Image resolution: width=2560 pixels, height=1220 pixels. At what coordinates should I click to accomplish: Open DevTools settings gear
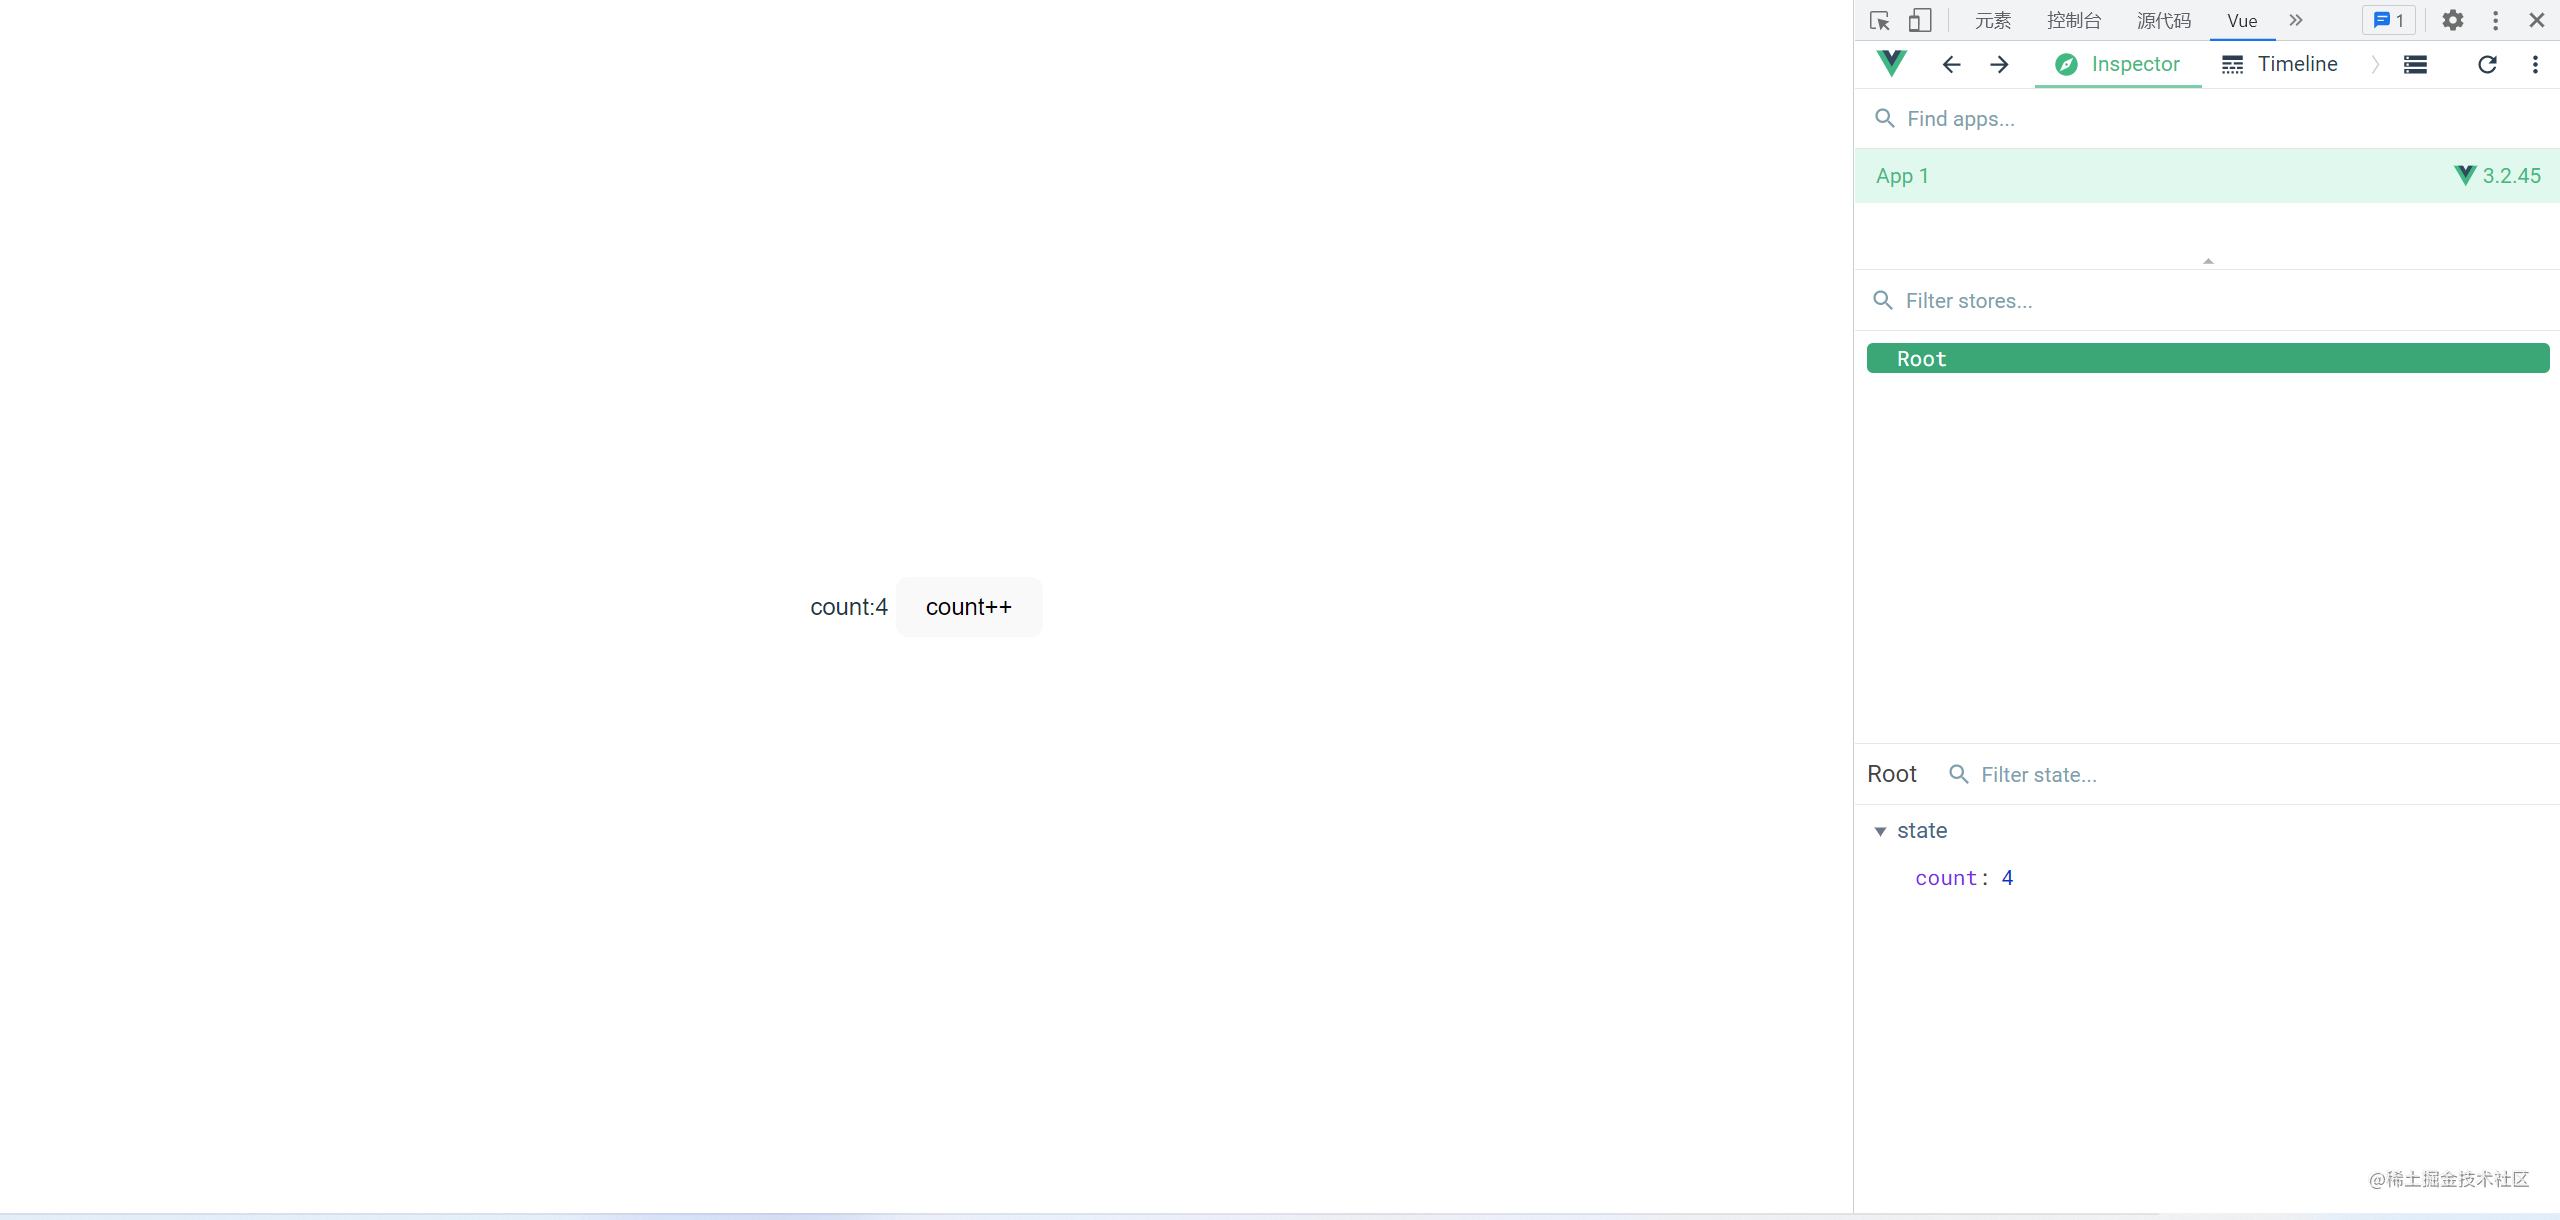2452,20
